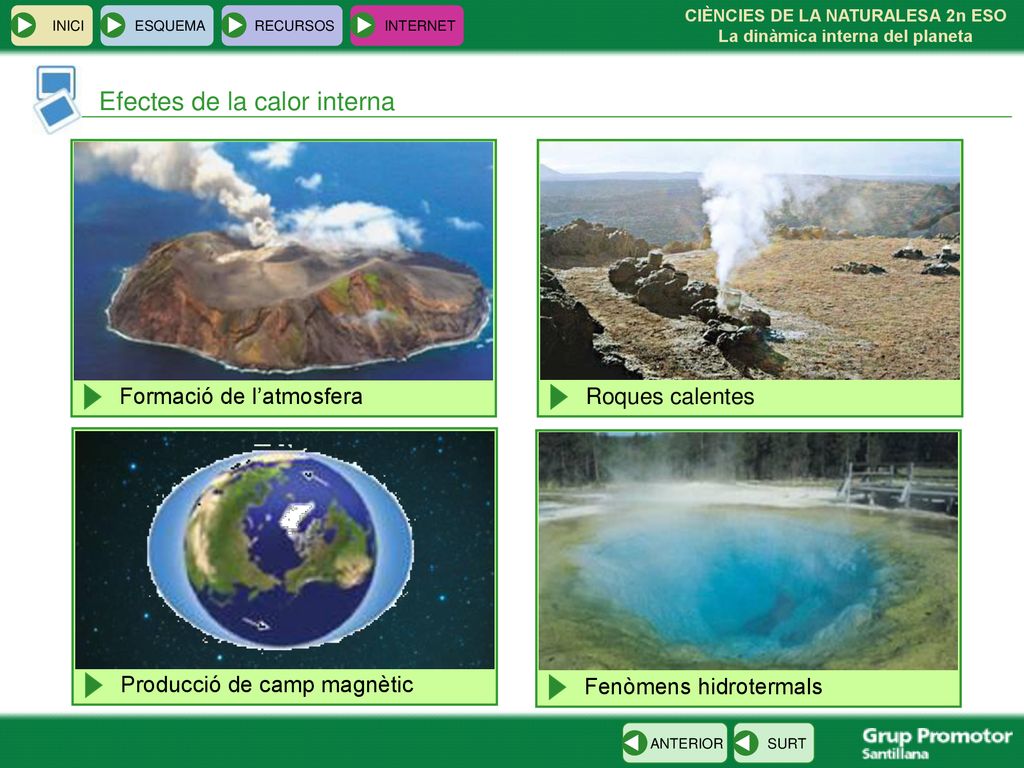Click the green play icon beside ESQUEMA

pos(114,25)
